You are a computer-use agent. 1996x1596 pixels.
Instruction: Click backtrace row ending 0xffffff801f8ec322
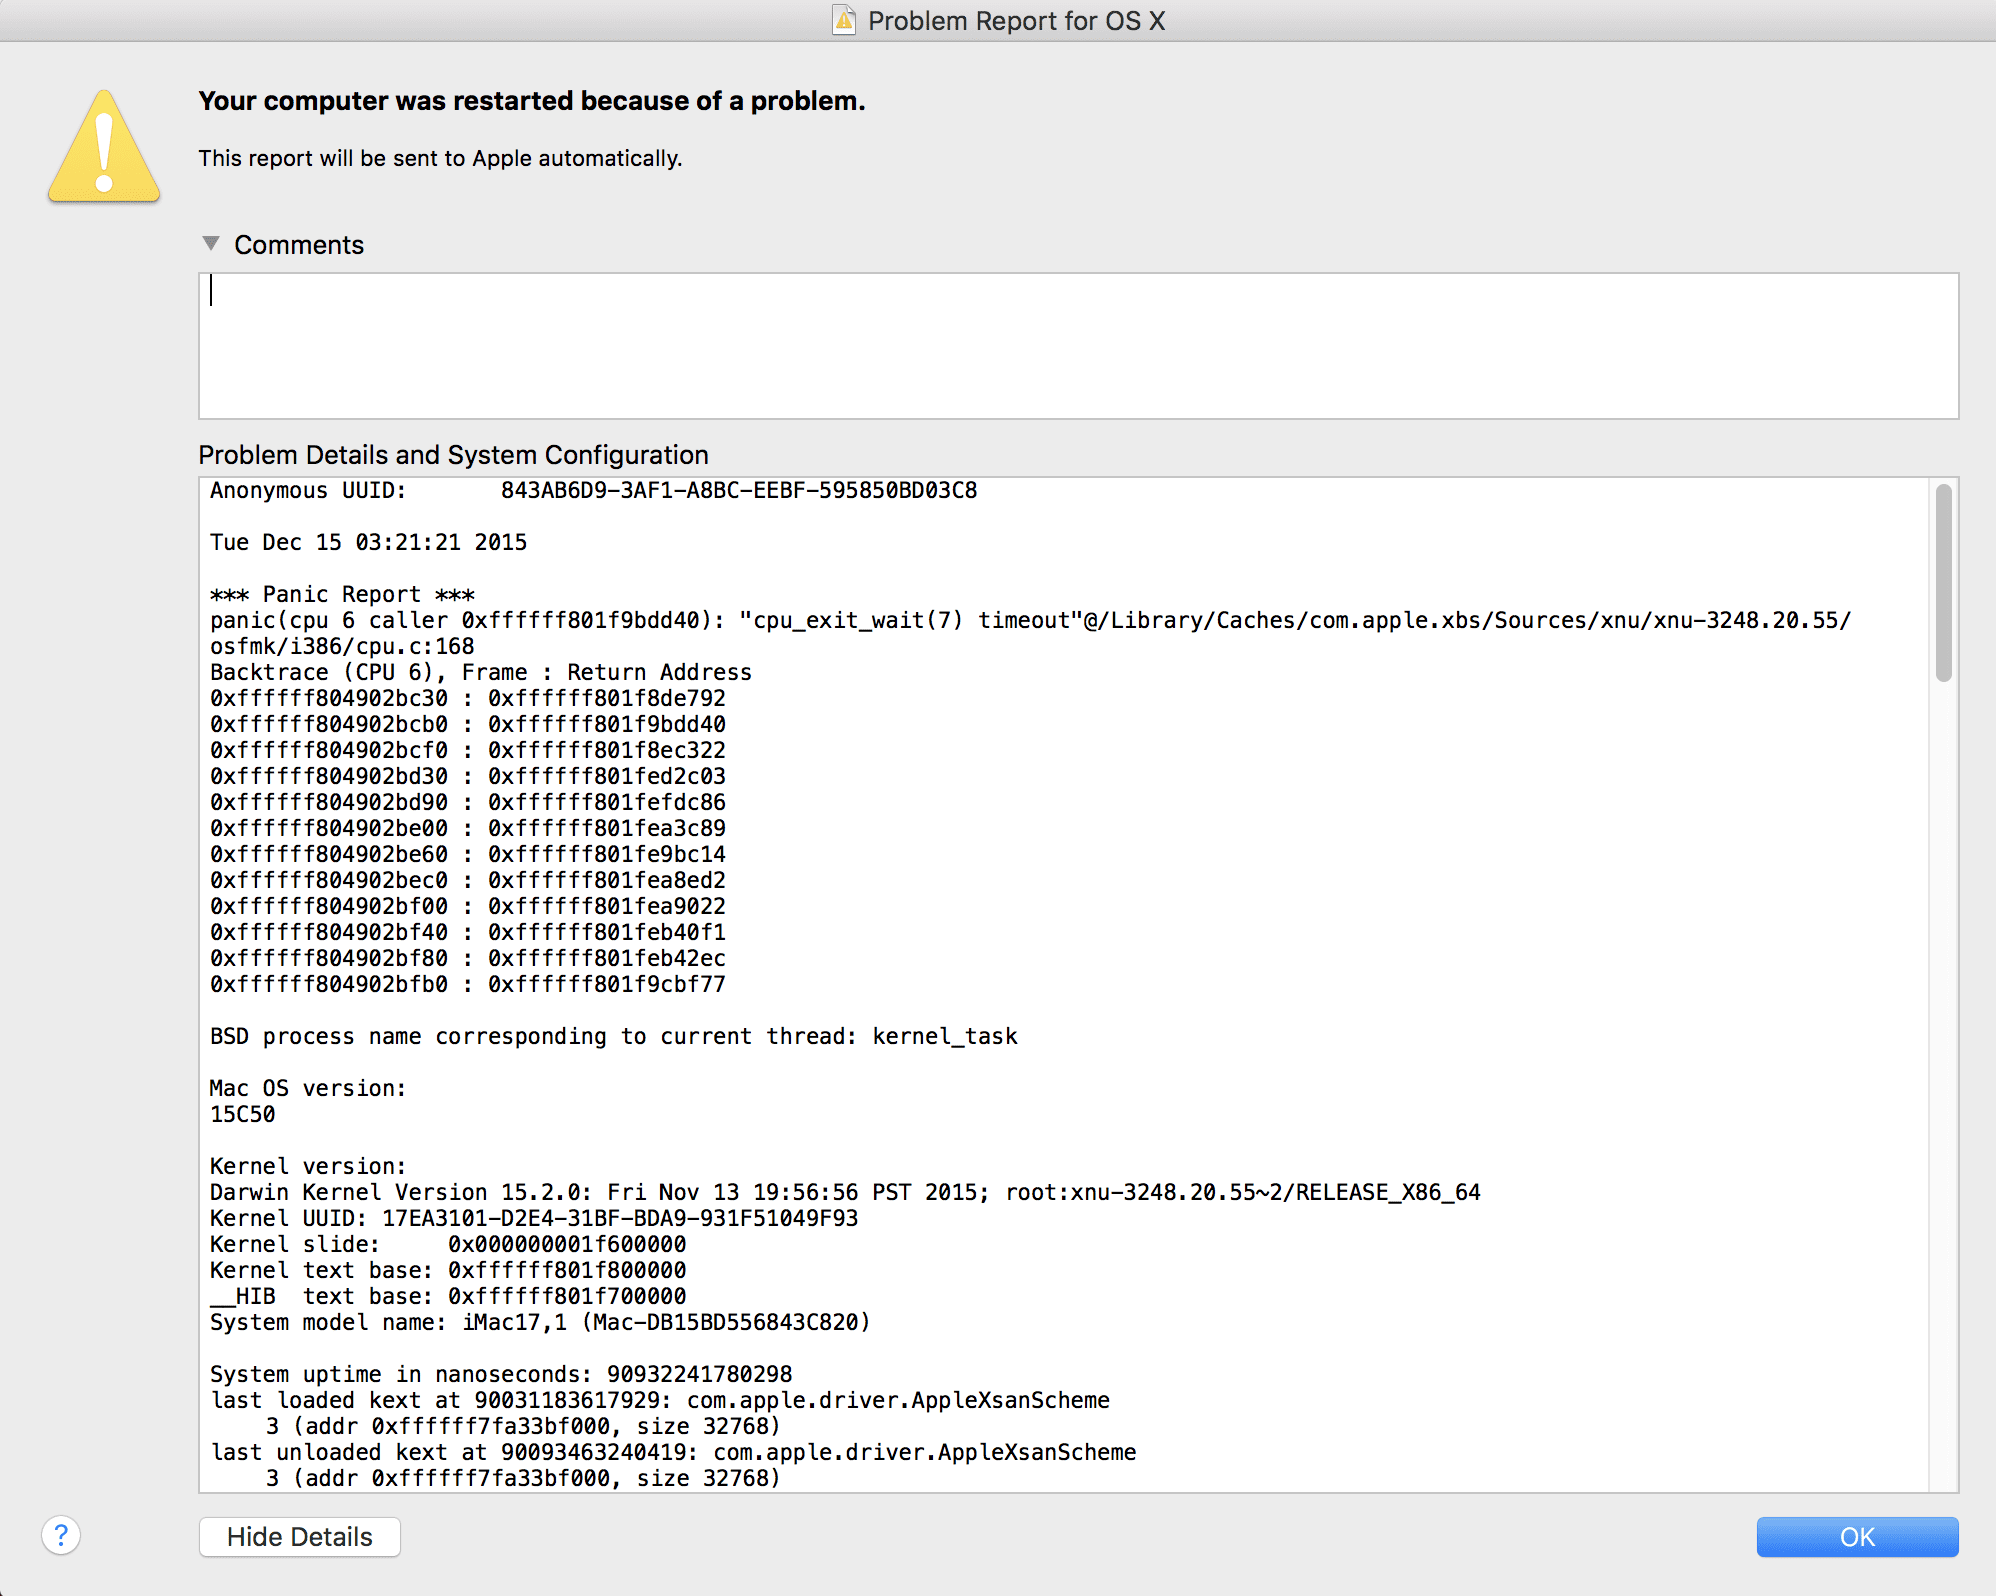pyautogui.click(x=468, y=750)
